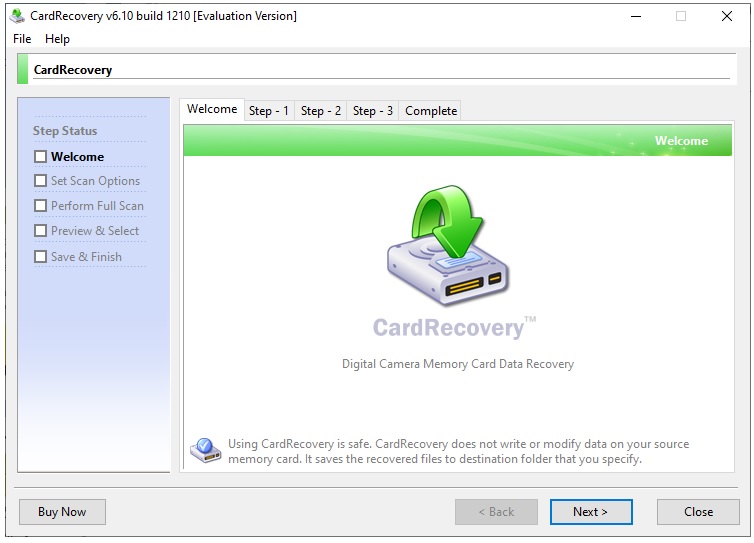Click the Next > button
Viewport: 754px width, 543px height.
click(x=591, y=512)
